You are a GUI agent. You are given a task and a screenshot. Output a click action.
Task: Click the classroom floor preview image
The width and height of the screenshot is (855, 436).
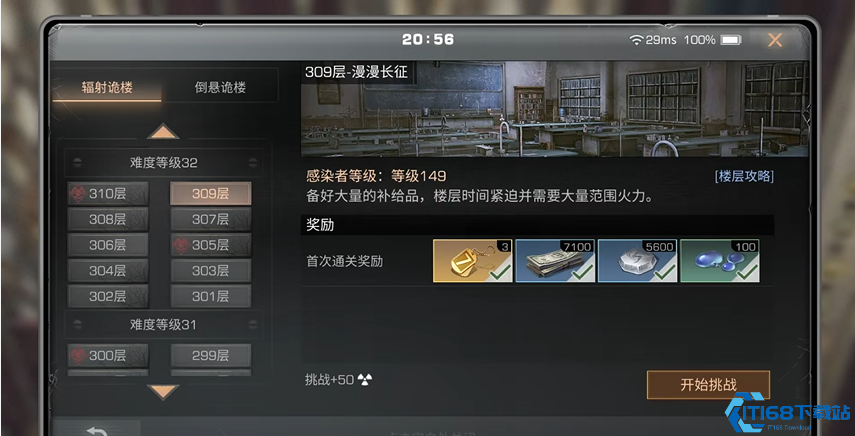pos(555,109)
